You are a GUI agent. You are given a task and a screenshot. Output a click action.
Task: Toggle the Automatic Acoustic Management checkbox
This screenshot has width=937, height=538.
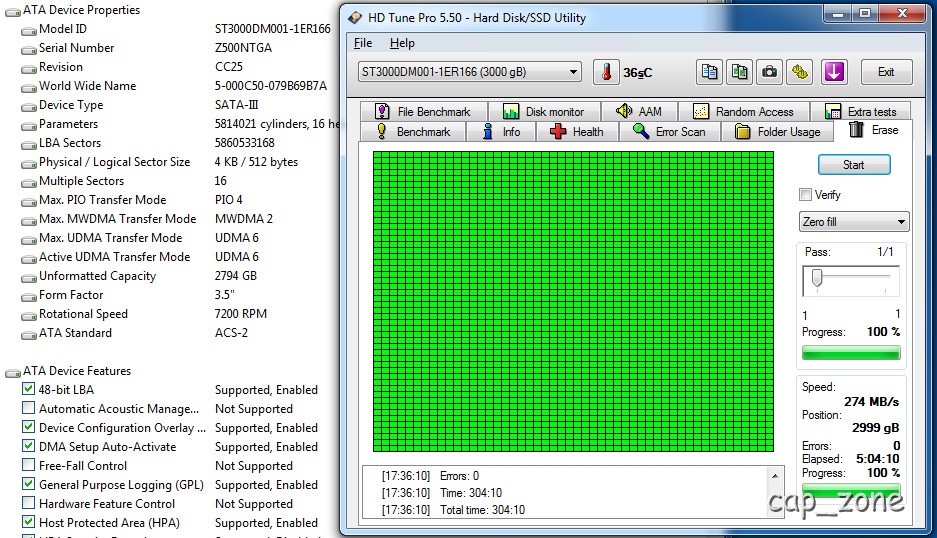[28, 408]
